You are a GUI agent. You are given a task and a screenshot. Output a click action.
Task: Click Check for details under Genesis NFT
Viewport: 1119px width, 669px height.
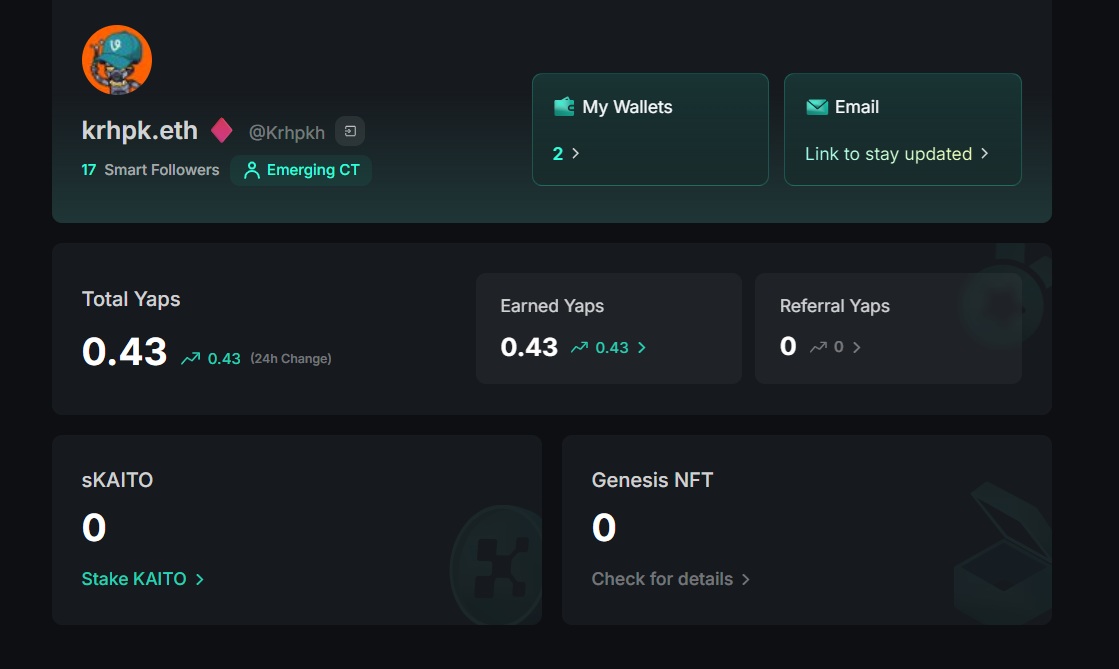pyautogui.click(x=663, y=578)
